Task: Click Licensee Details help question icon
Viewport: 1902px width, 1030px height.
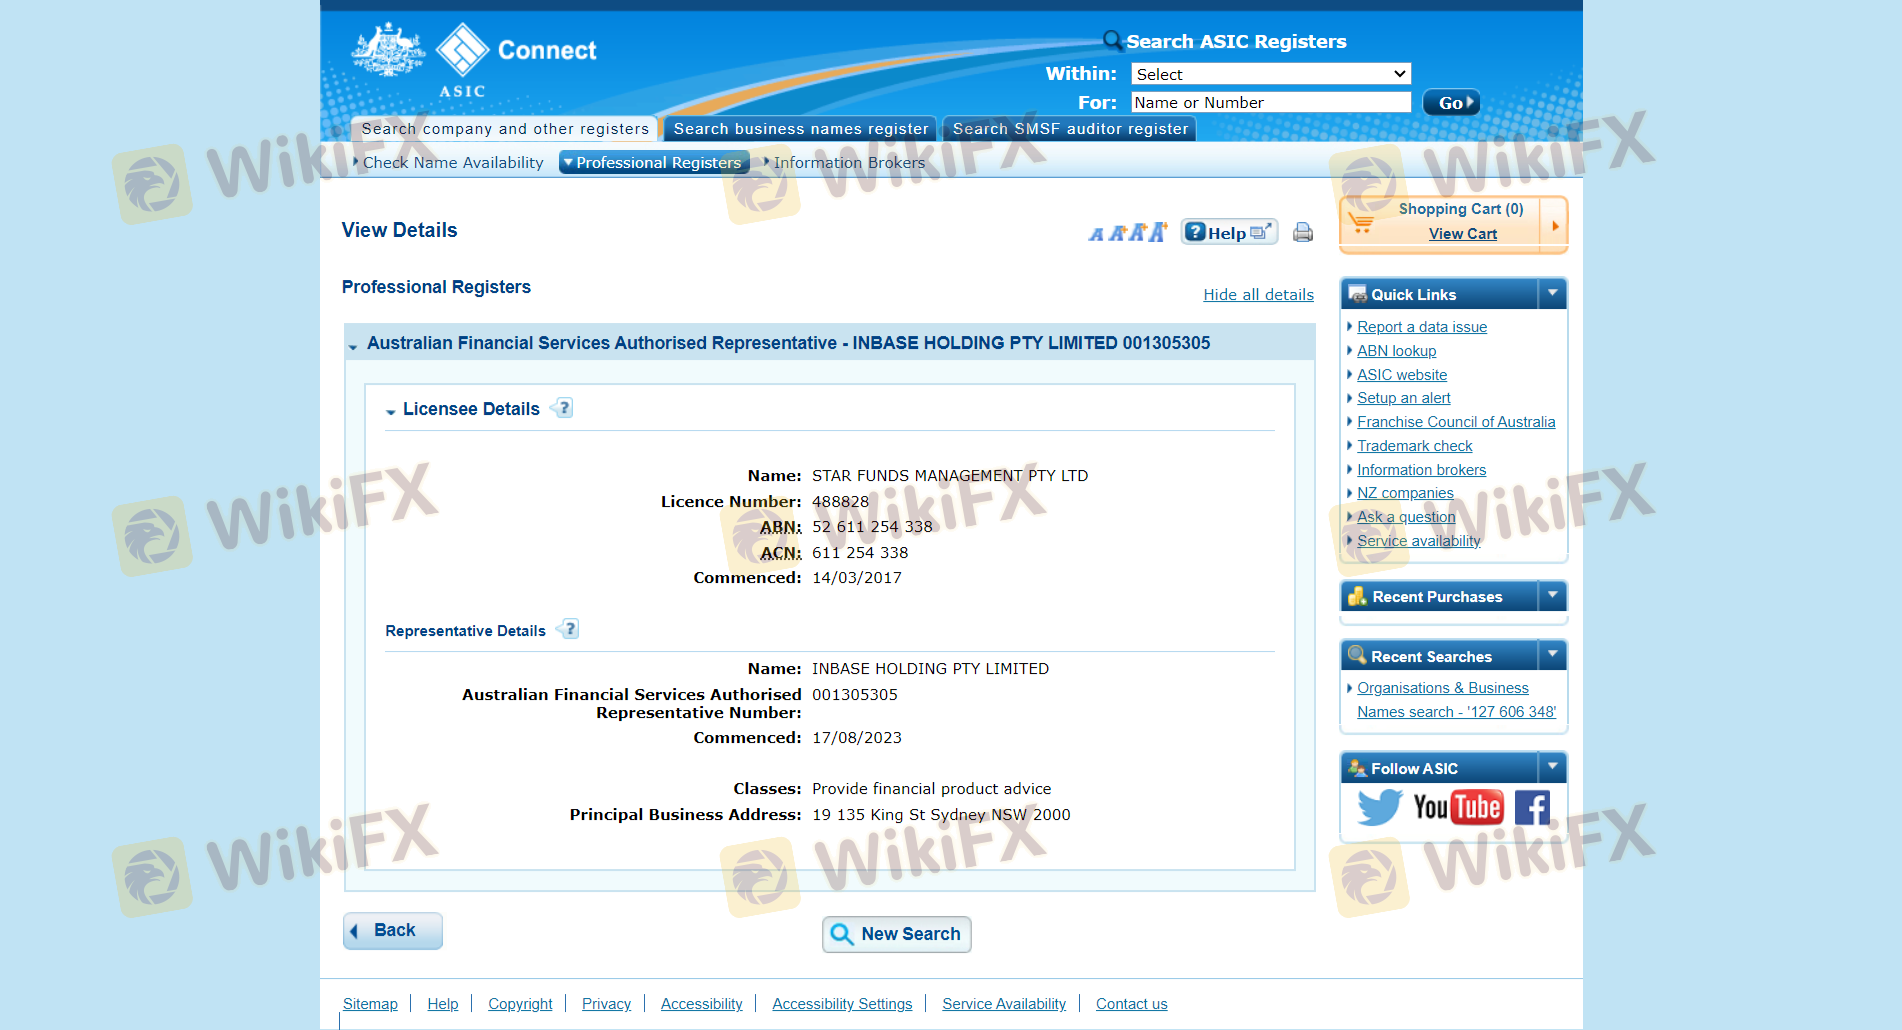Action: [564, 408]
